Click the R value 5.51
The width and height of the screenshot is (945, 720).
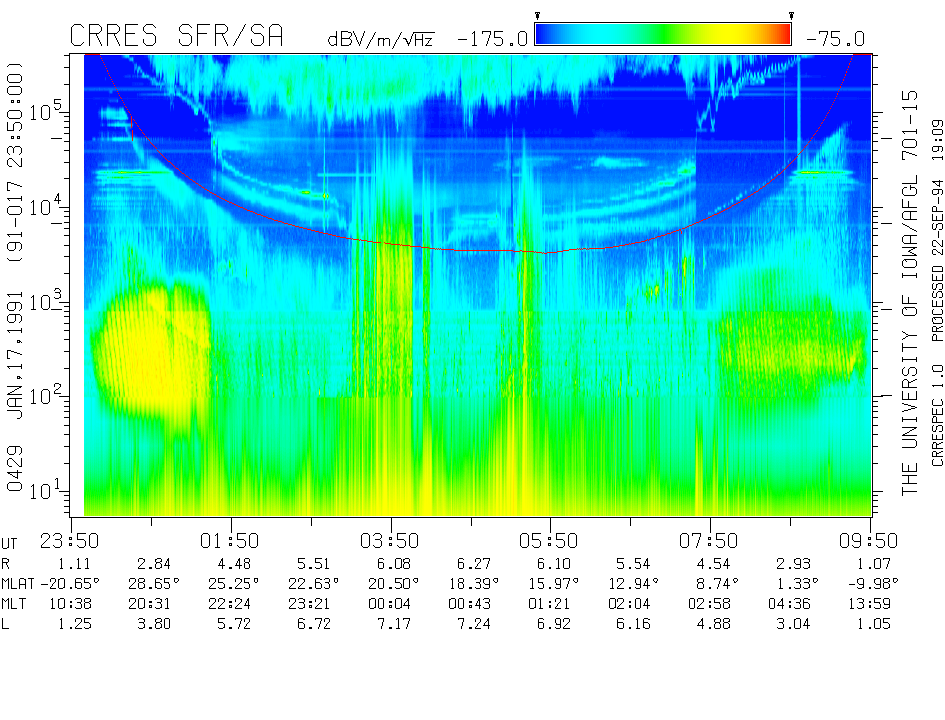[x=313, y=564]
